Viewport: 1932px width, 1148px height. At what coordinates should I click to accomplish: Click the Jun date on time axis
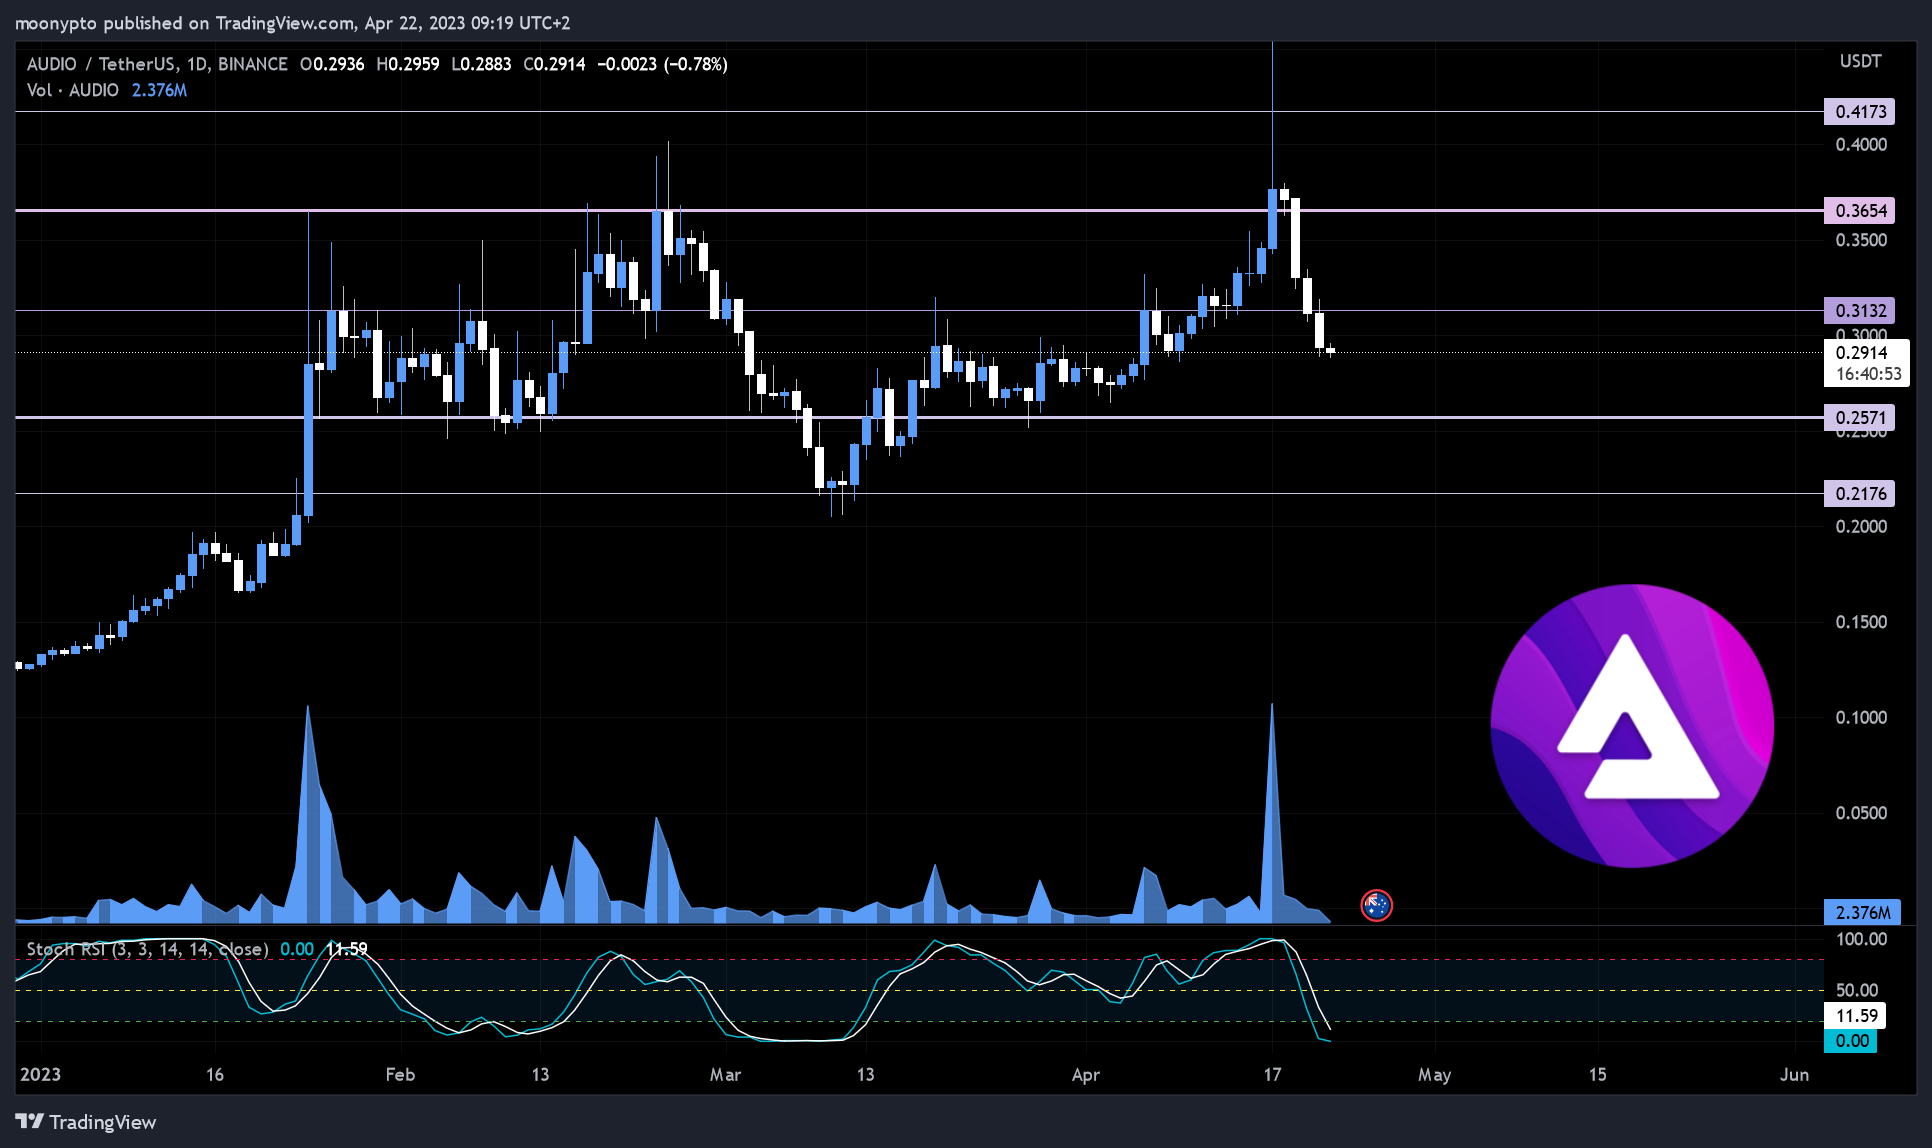click(1794, 1074)
